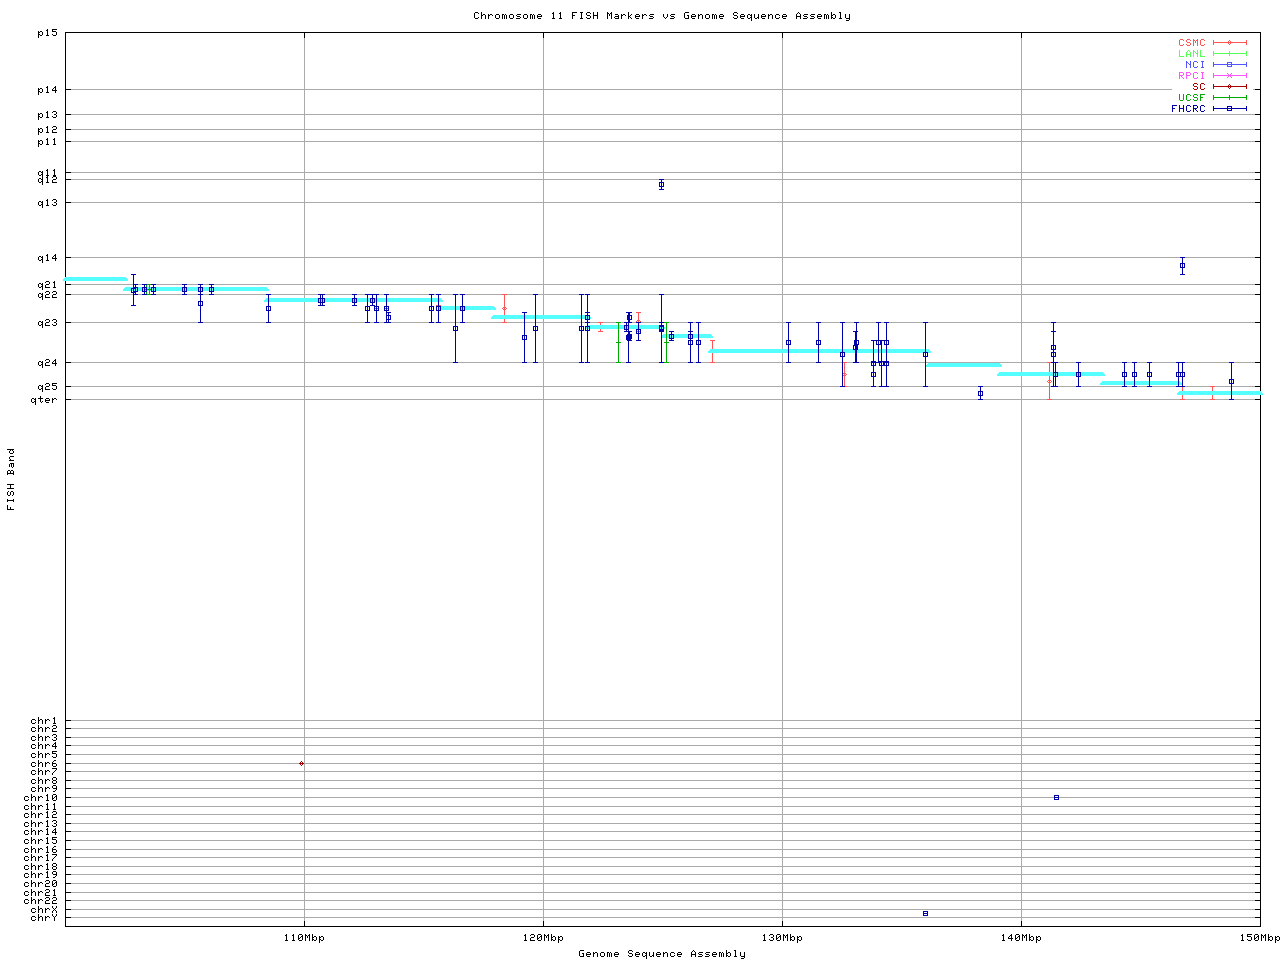The width and height of the screenshot is (1280, 960).
Task: Click the 130Mbp x-axis tick label
Action: click(x=782, y=938)
